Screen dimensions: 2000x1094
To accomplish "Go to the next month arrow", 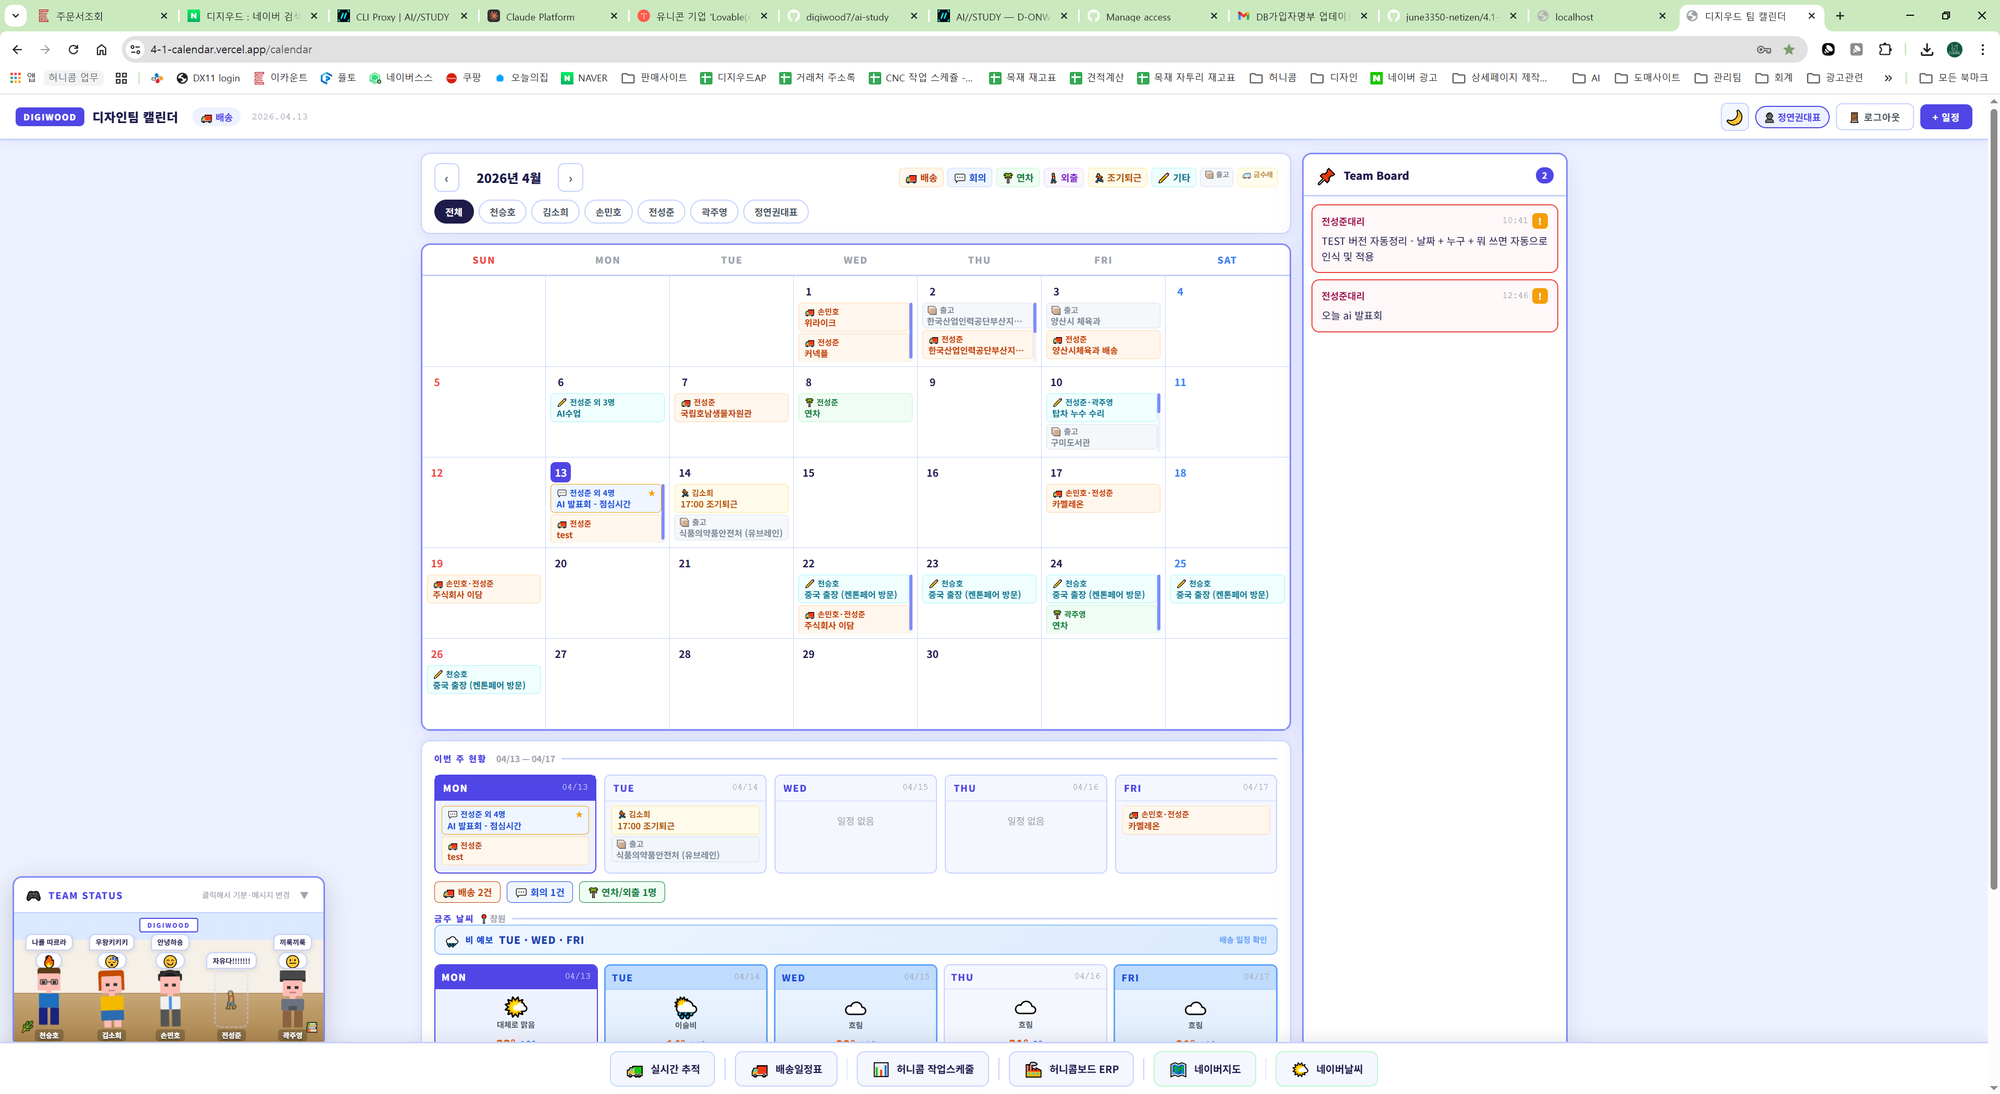I will [570, 178].
